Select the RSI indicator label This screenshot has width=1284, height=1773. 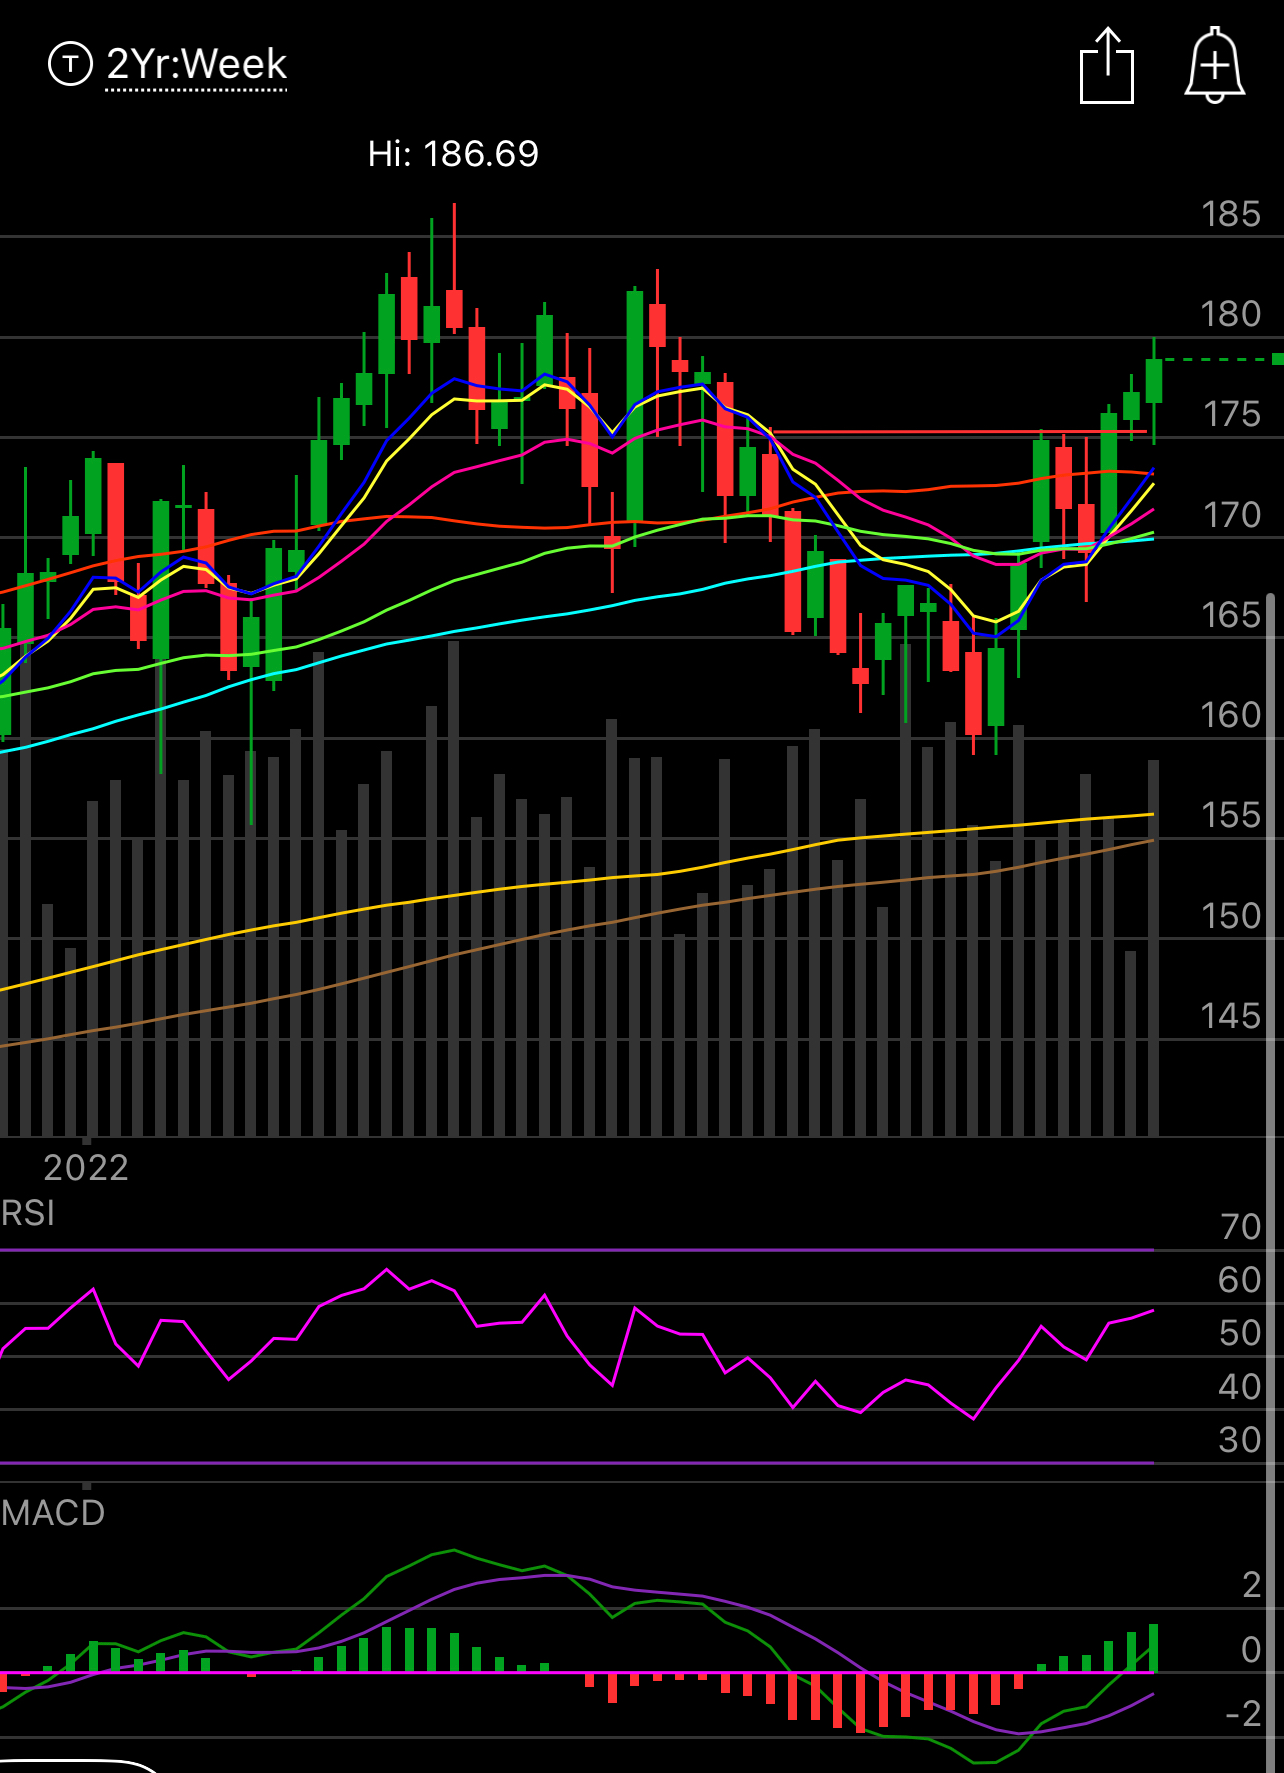click(28, 1213)
